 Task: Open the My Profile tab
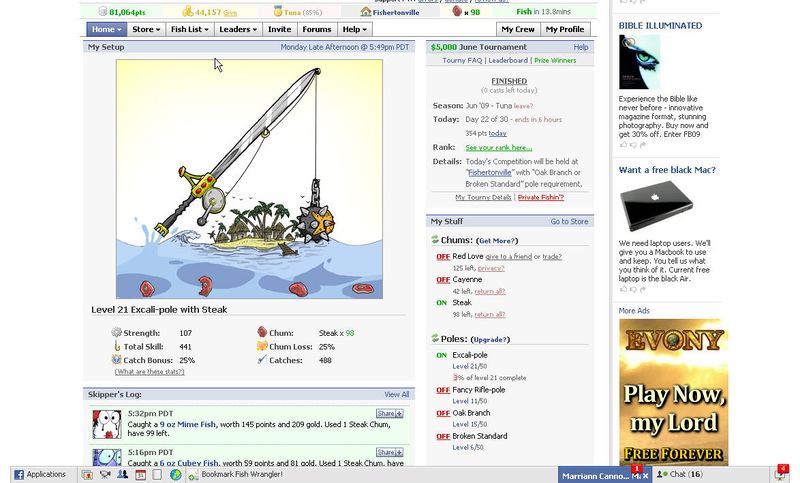coord(565,29)
